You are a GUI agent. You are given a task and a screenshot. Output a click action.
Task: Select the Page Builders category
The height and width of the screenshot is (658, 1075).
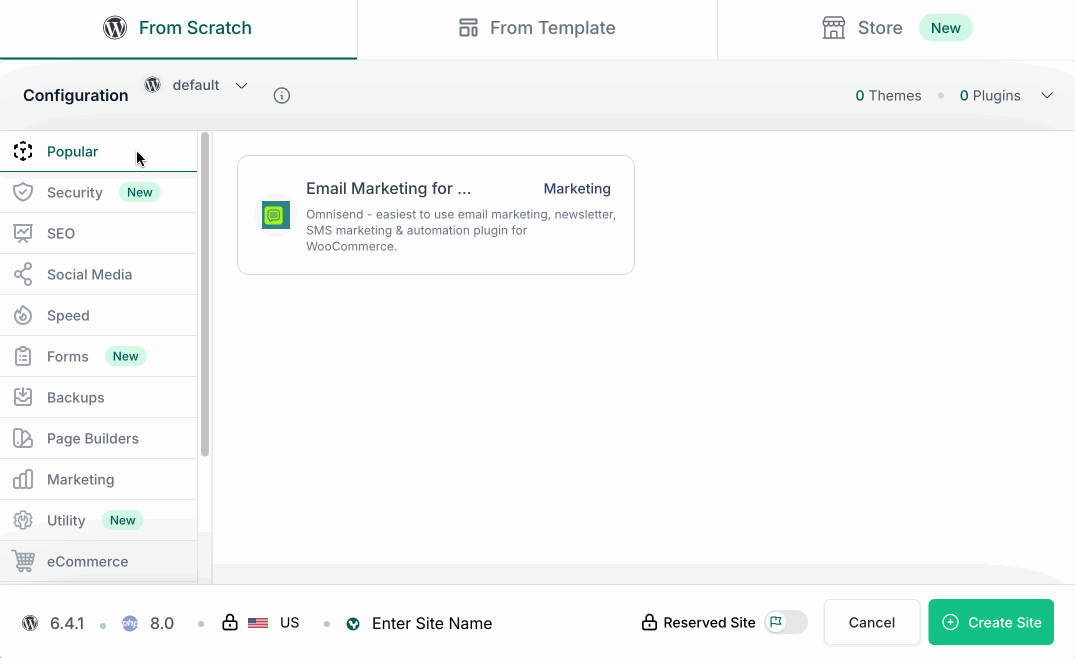(x=92, y=438)
